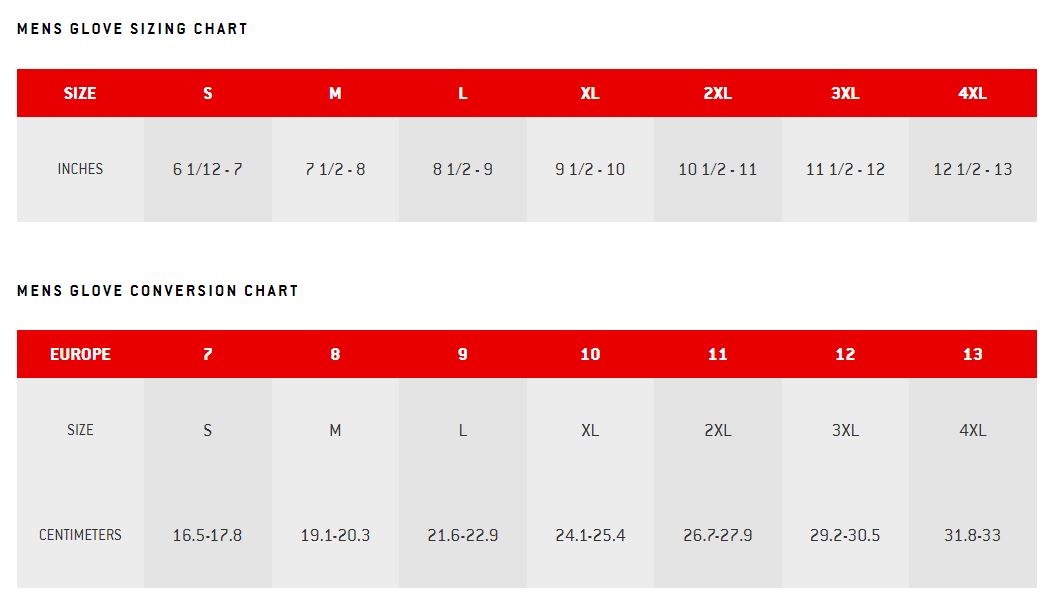Click the "6 1/12 - 7" inches cell
The height and width of the screenshot is (616, 1058).
point(208,169)
